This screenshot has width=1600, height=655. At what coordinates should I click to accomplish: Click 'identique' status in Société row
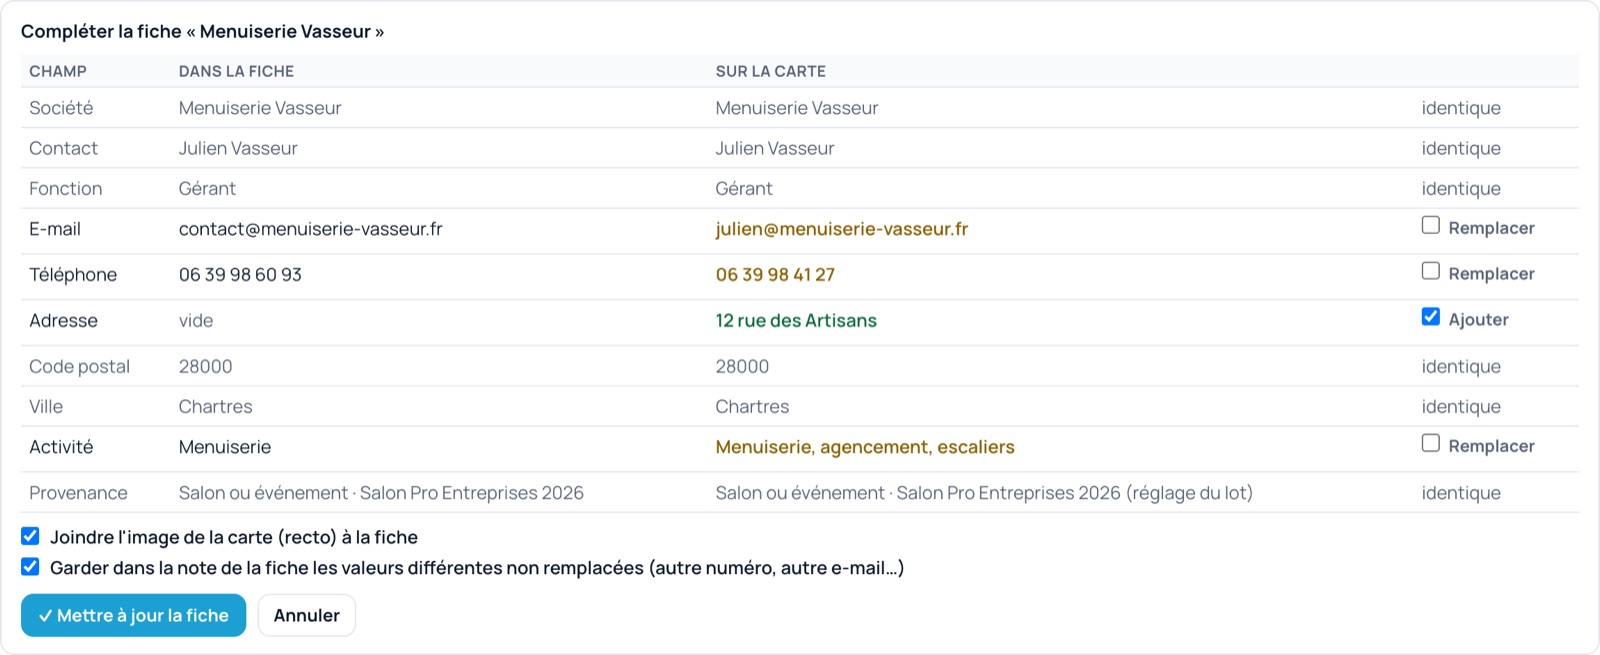pyautogui.click(x=1461, y=108)
